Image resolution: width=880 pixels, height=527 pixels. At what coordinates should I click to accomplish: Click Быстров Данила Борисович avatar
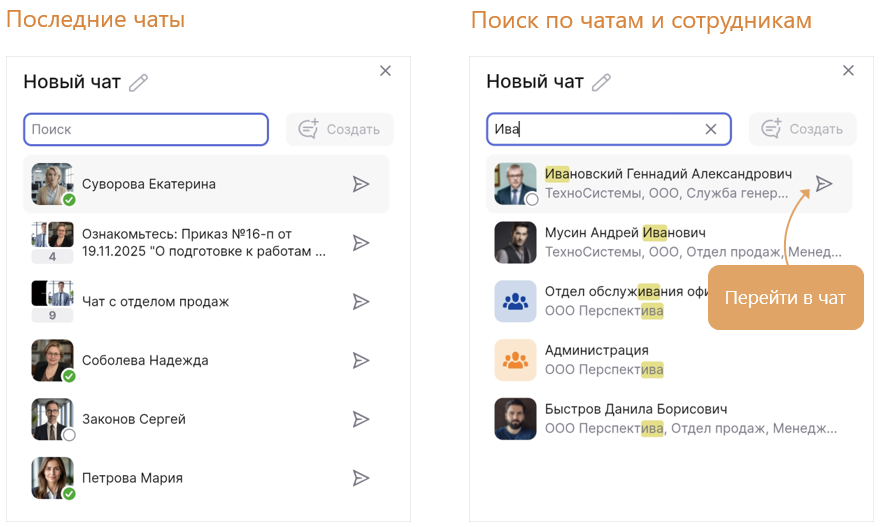[515, 419]
